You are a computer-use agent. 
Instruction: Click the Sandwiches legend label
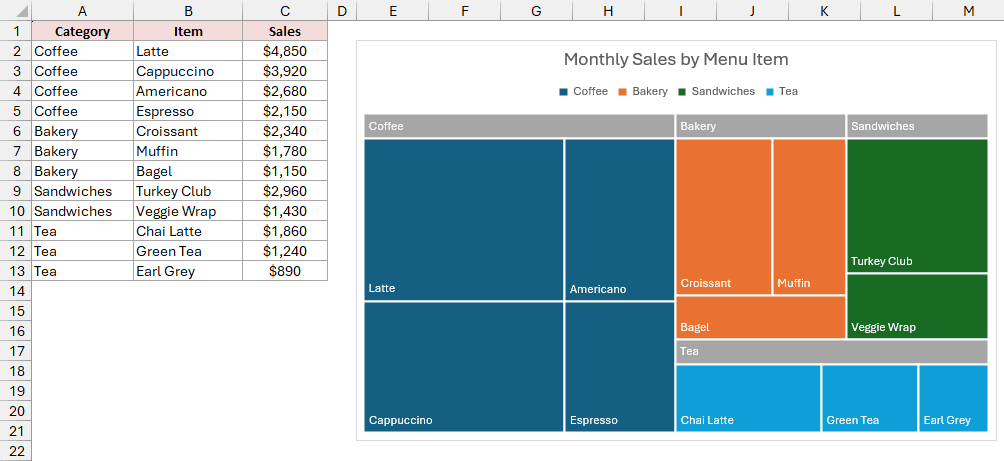click(723, 92)
